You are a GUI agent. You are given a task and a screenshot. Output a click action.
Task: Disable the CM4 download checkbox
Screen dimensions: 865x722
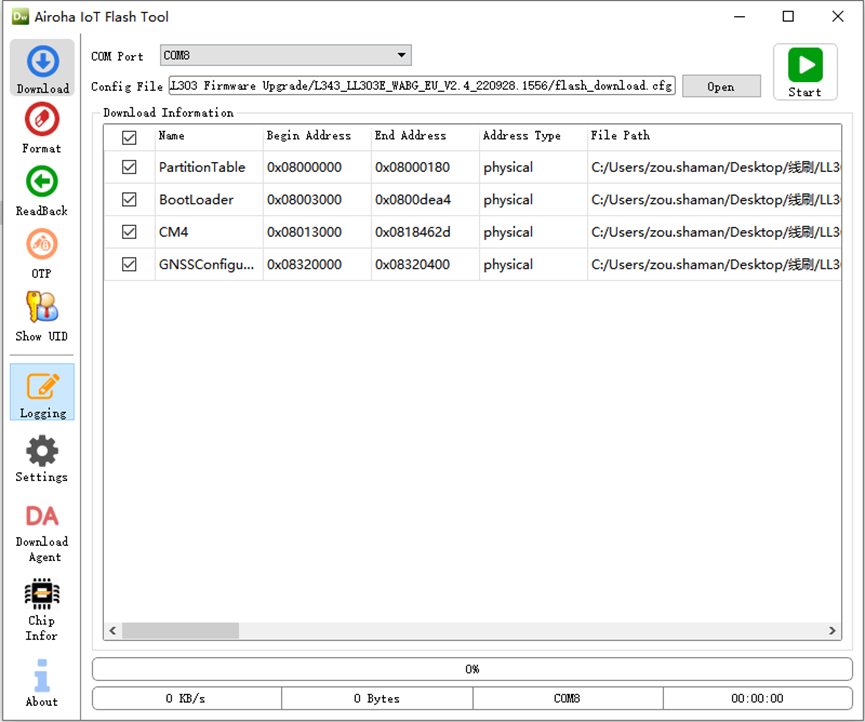coord(129,232)
